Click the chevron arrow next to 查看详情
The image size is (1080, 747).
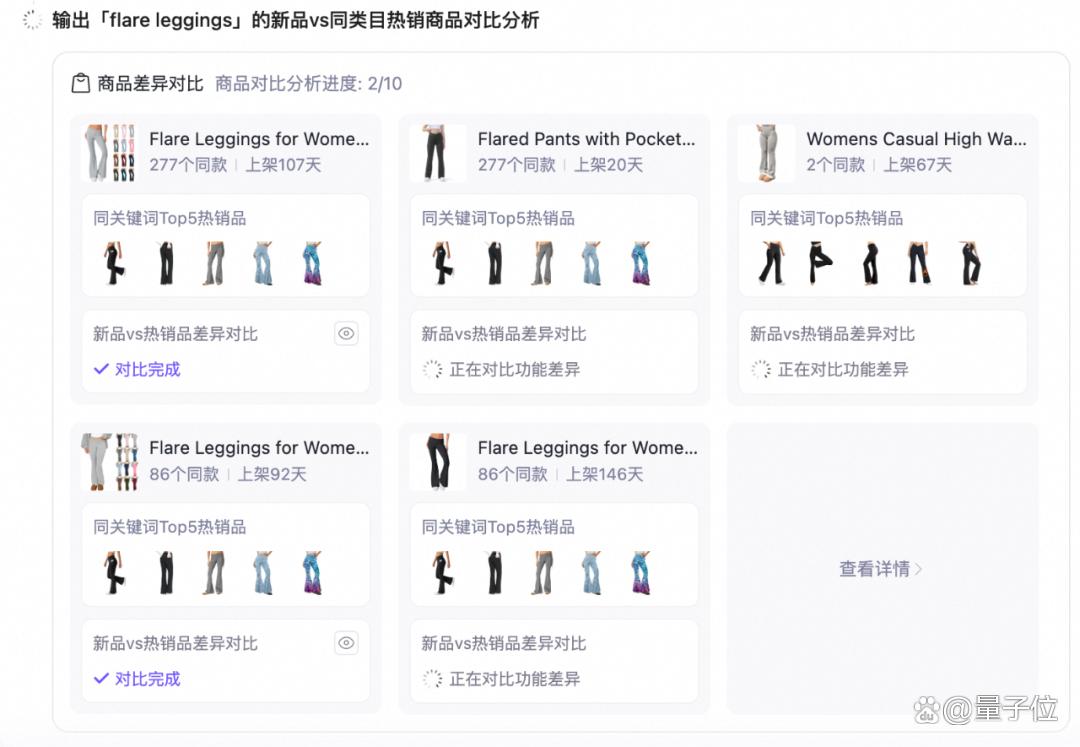pos(918,569)
